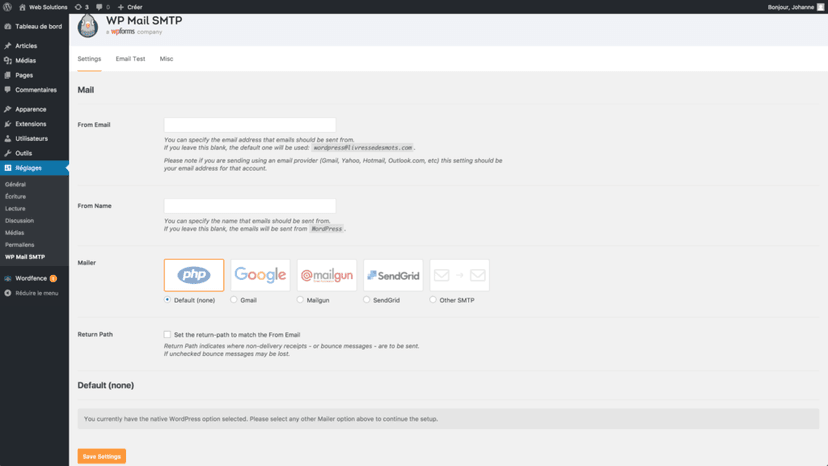Click the Save Settings button
Image resolution: width=828 pixels, height=466 pixels.
pos(101,456)
